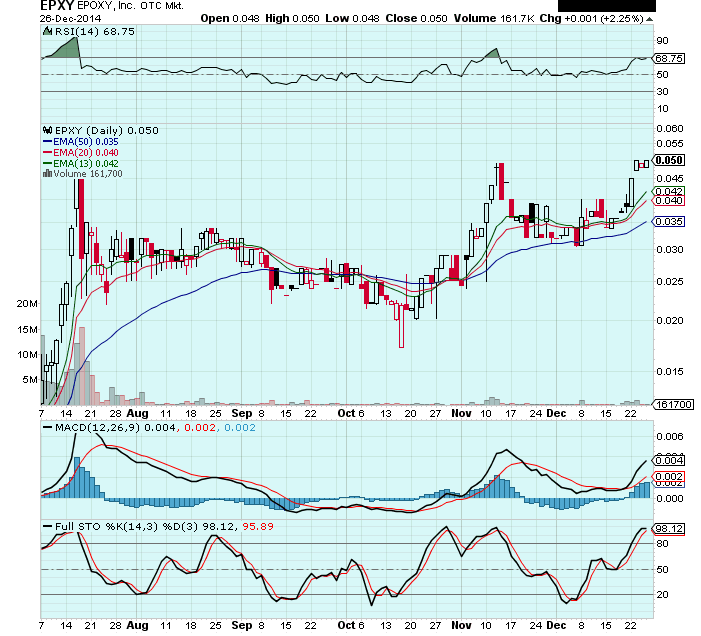The width and height of the screenshot is (701, 636).
Task: Click the 0.025 price axis label
Action: click(670, 282)
